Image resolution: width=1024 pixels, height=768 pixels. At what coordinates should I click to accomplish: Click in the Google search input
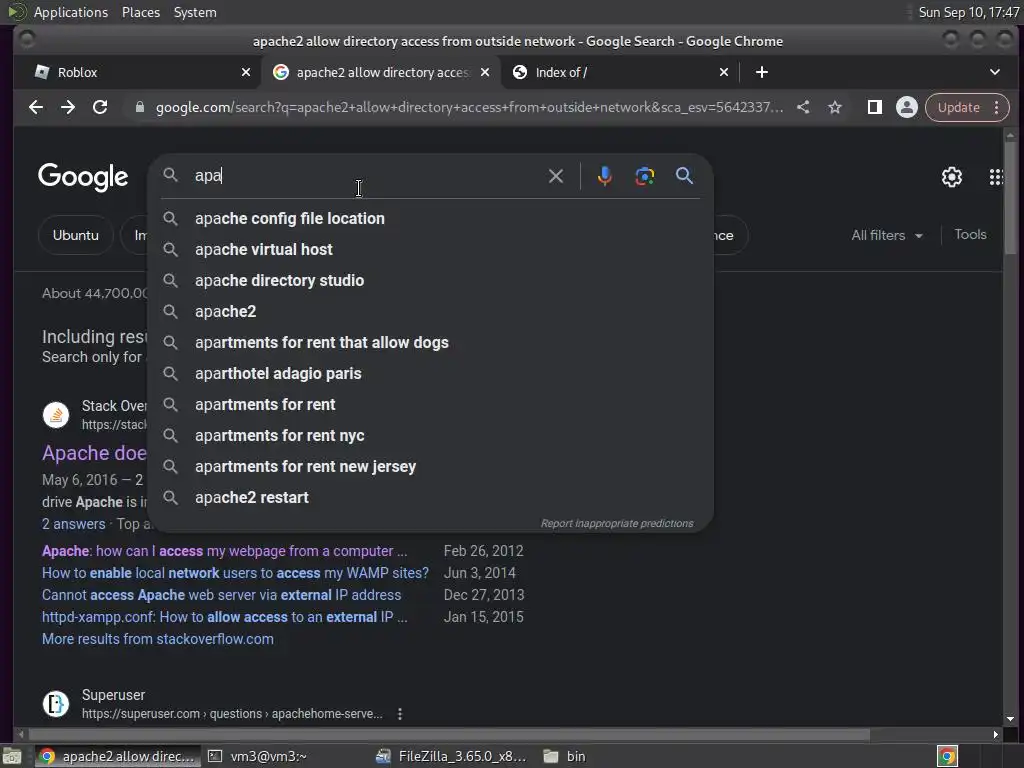(x=366, y=176)
